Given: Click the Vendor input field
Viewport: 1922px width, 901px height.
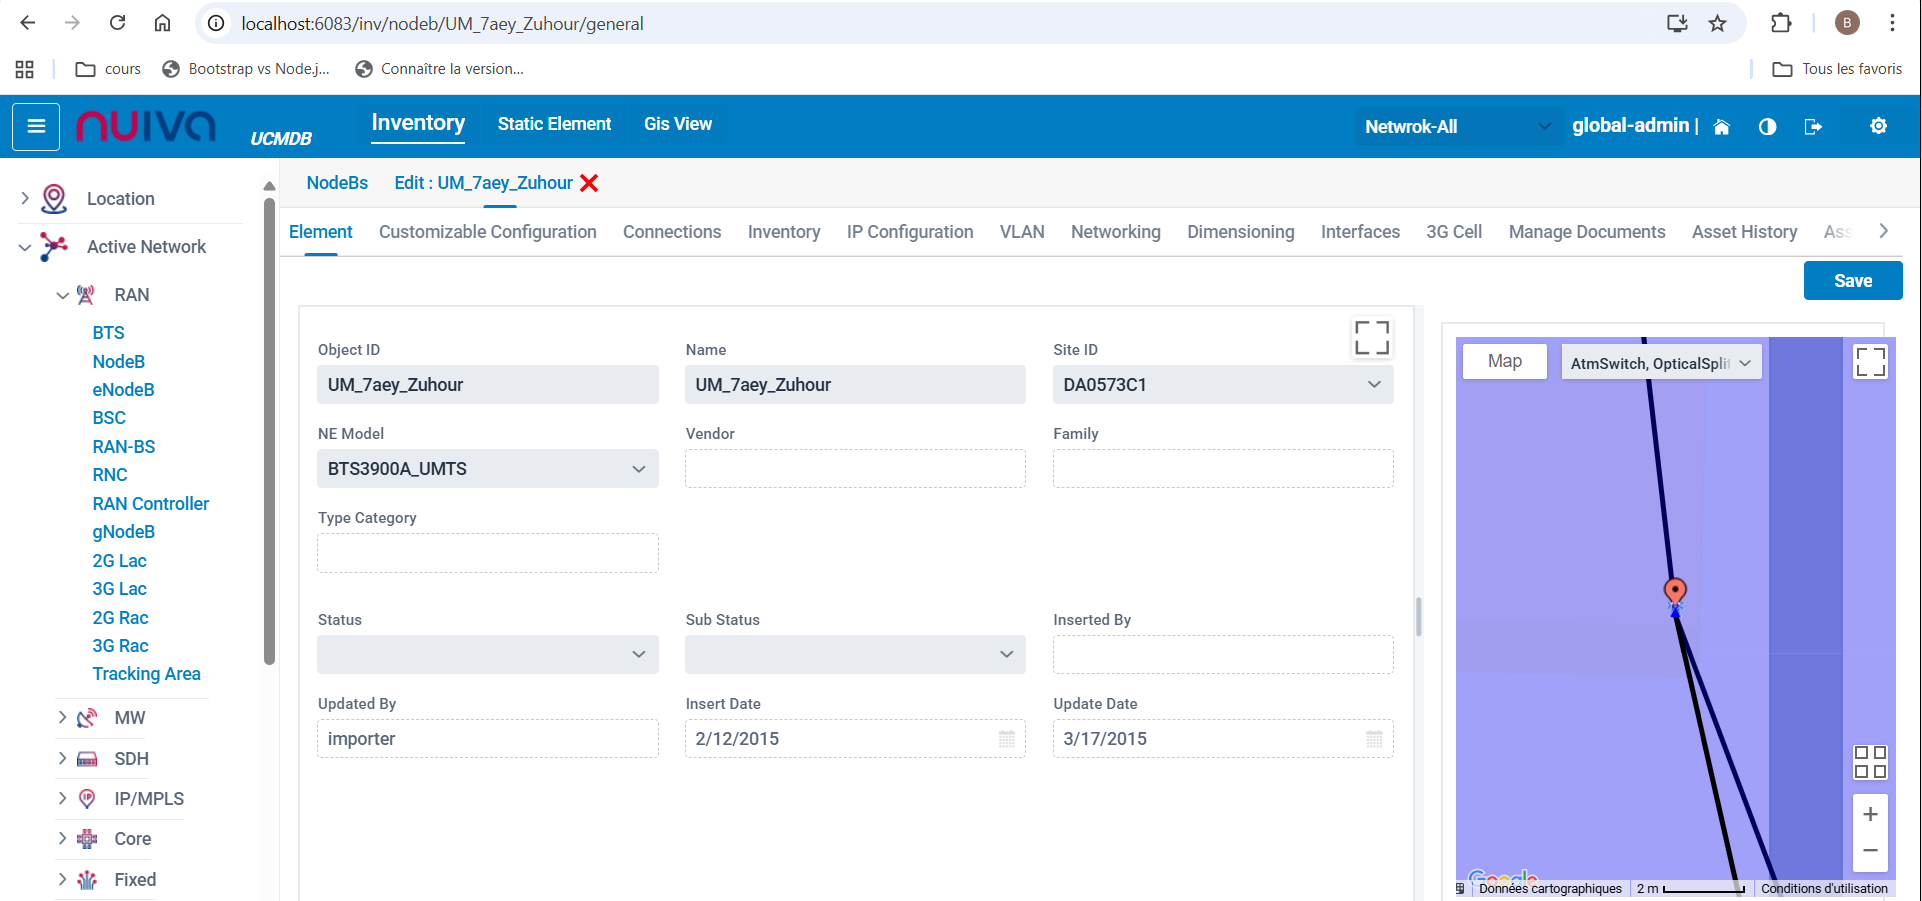Looking at the screenshot, I should [x=854, y=469].
